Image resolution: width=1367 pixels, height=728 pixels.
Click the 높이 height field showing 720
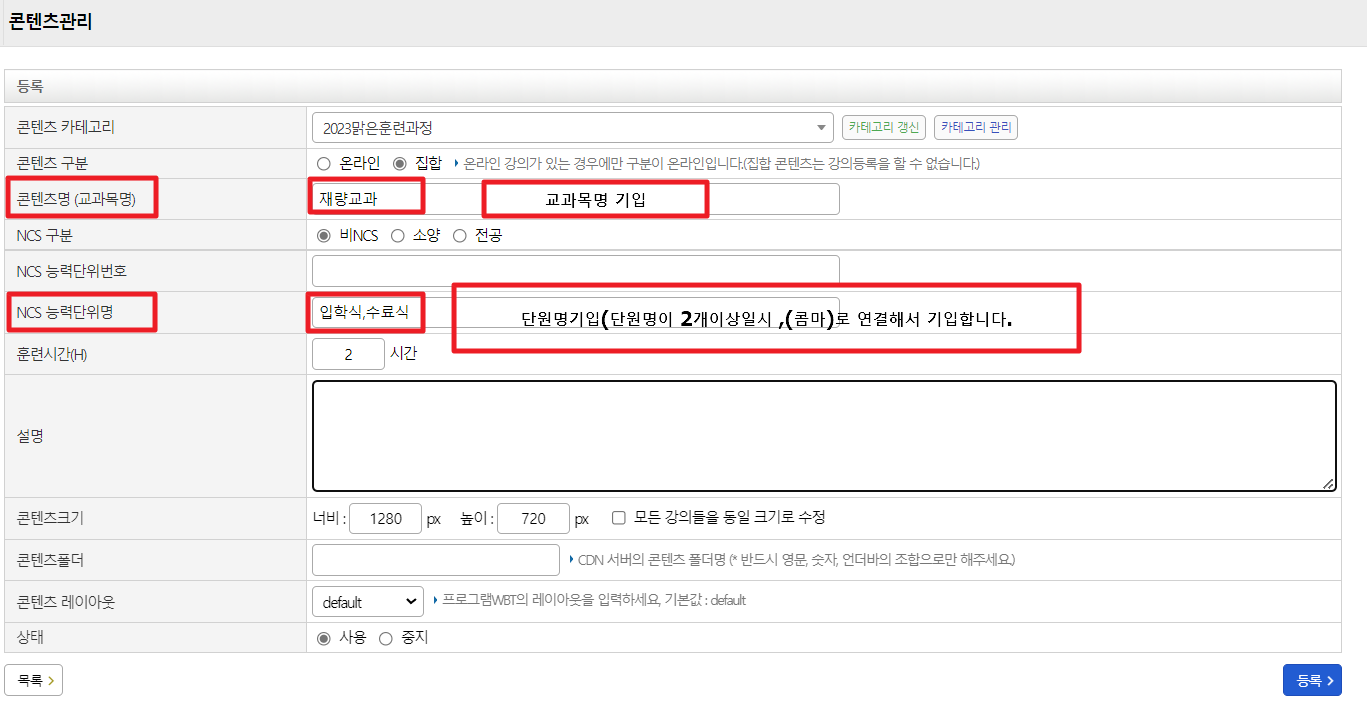(533, 519)
